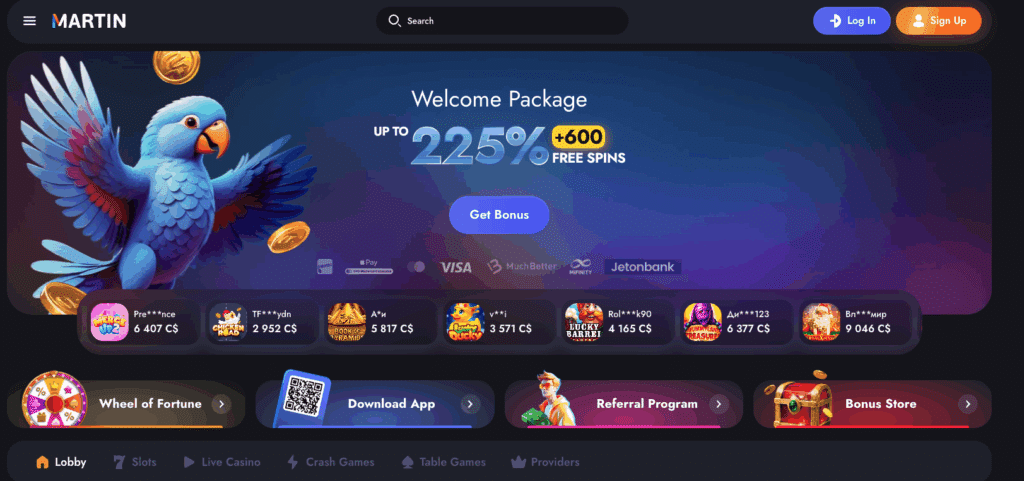This screenshot has height=481, width=1024.
Task: Switch to the Slots tab
Action: click(x=135, y=462)
